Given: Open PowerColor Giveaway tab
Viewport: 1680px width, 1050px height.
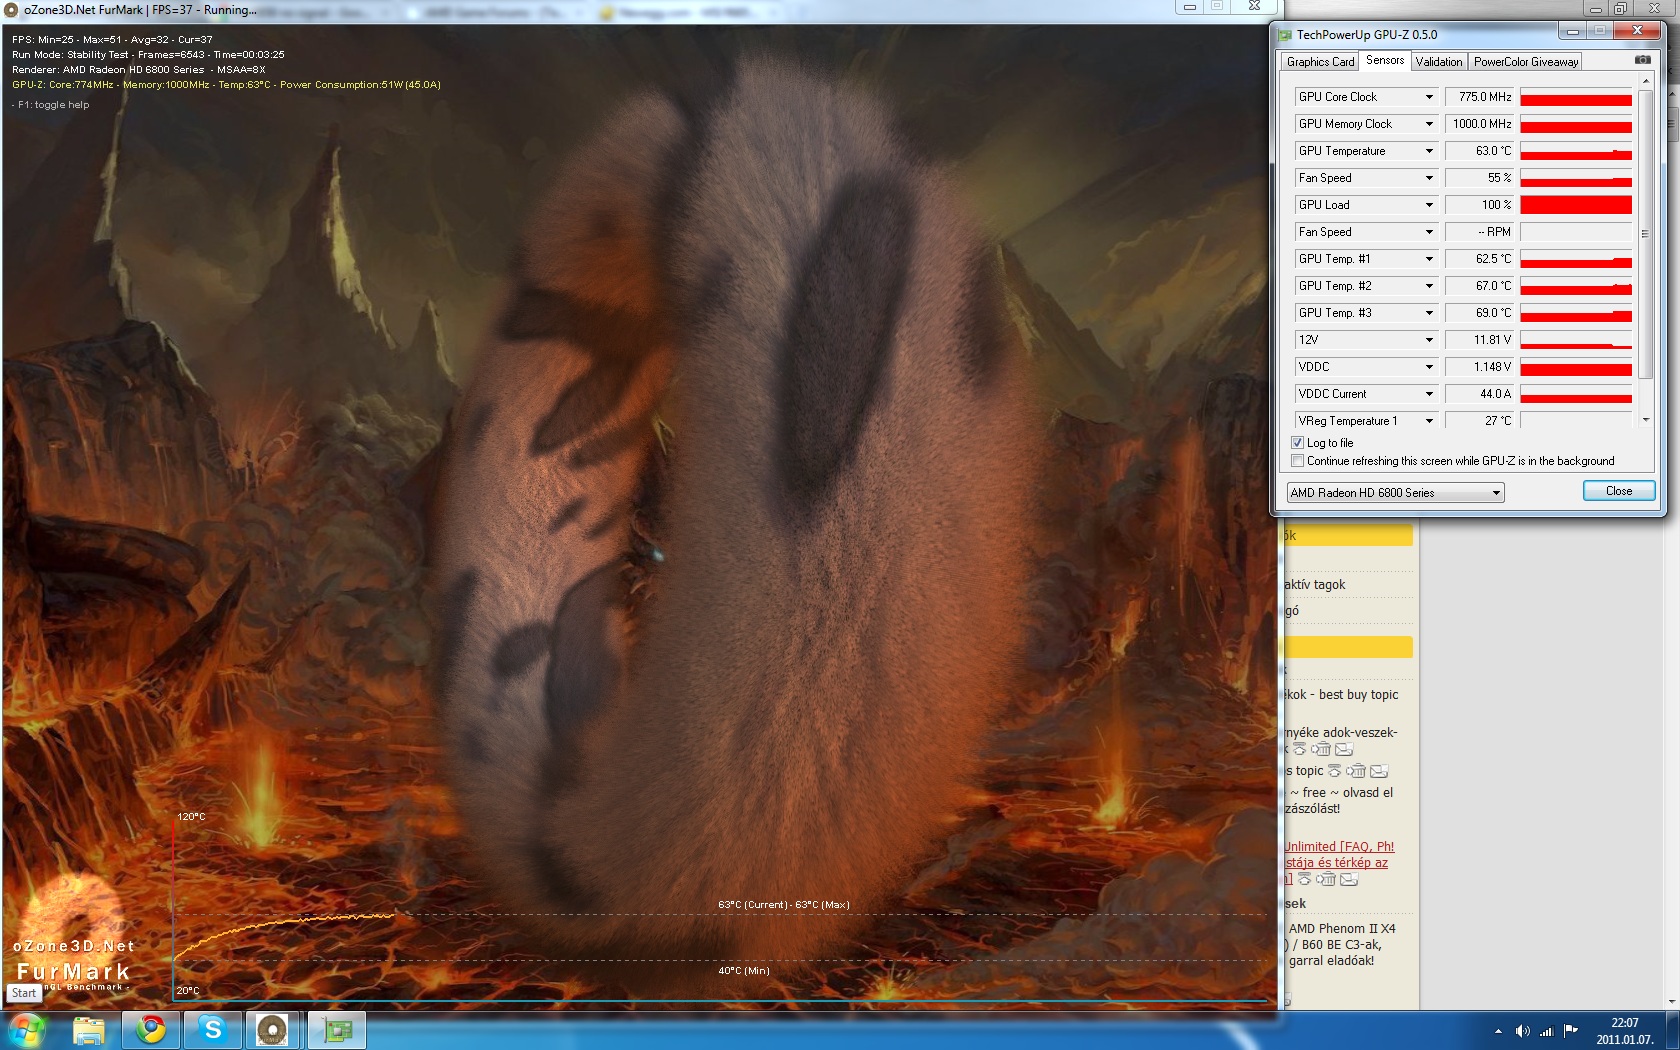Looking at the screenshot, I should [1526, 62].
